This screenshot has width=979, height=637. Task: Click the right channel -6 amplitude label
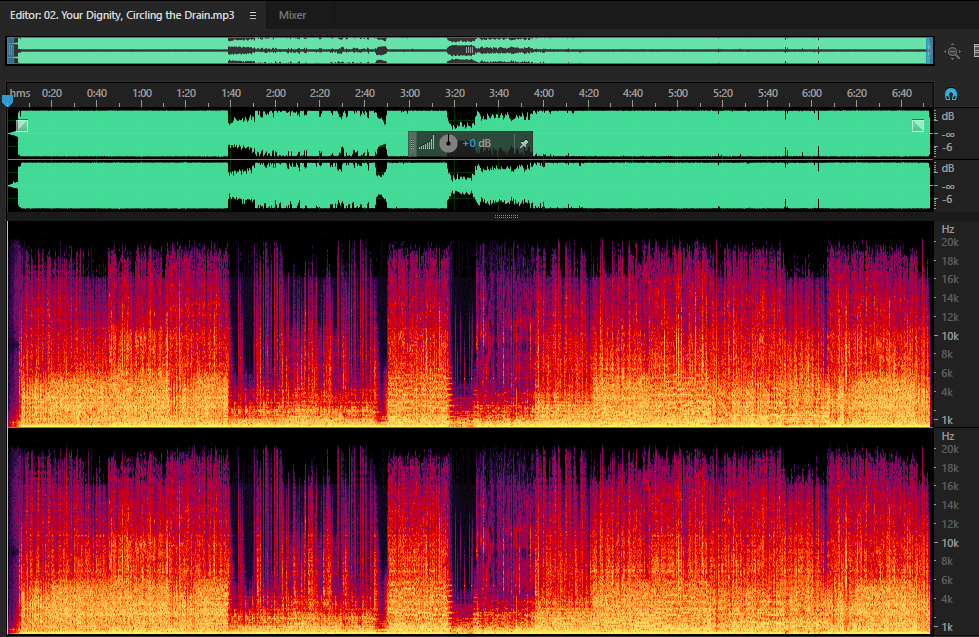tap(947, 200)
